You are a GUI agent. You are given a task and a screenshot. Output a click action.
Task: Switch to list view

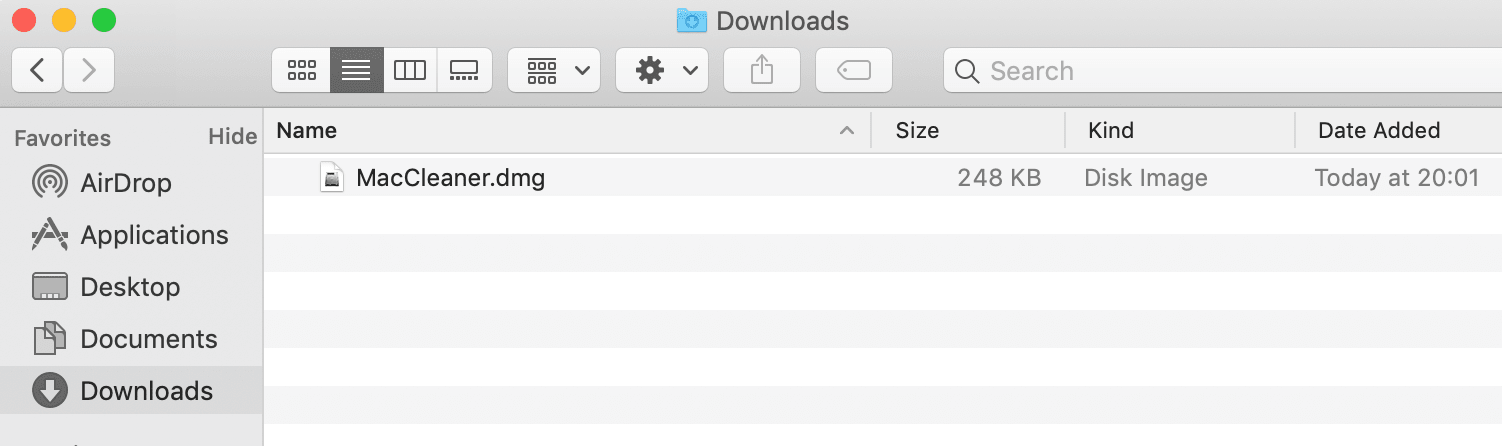(356, 70)
